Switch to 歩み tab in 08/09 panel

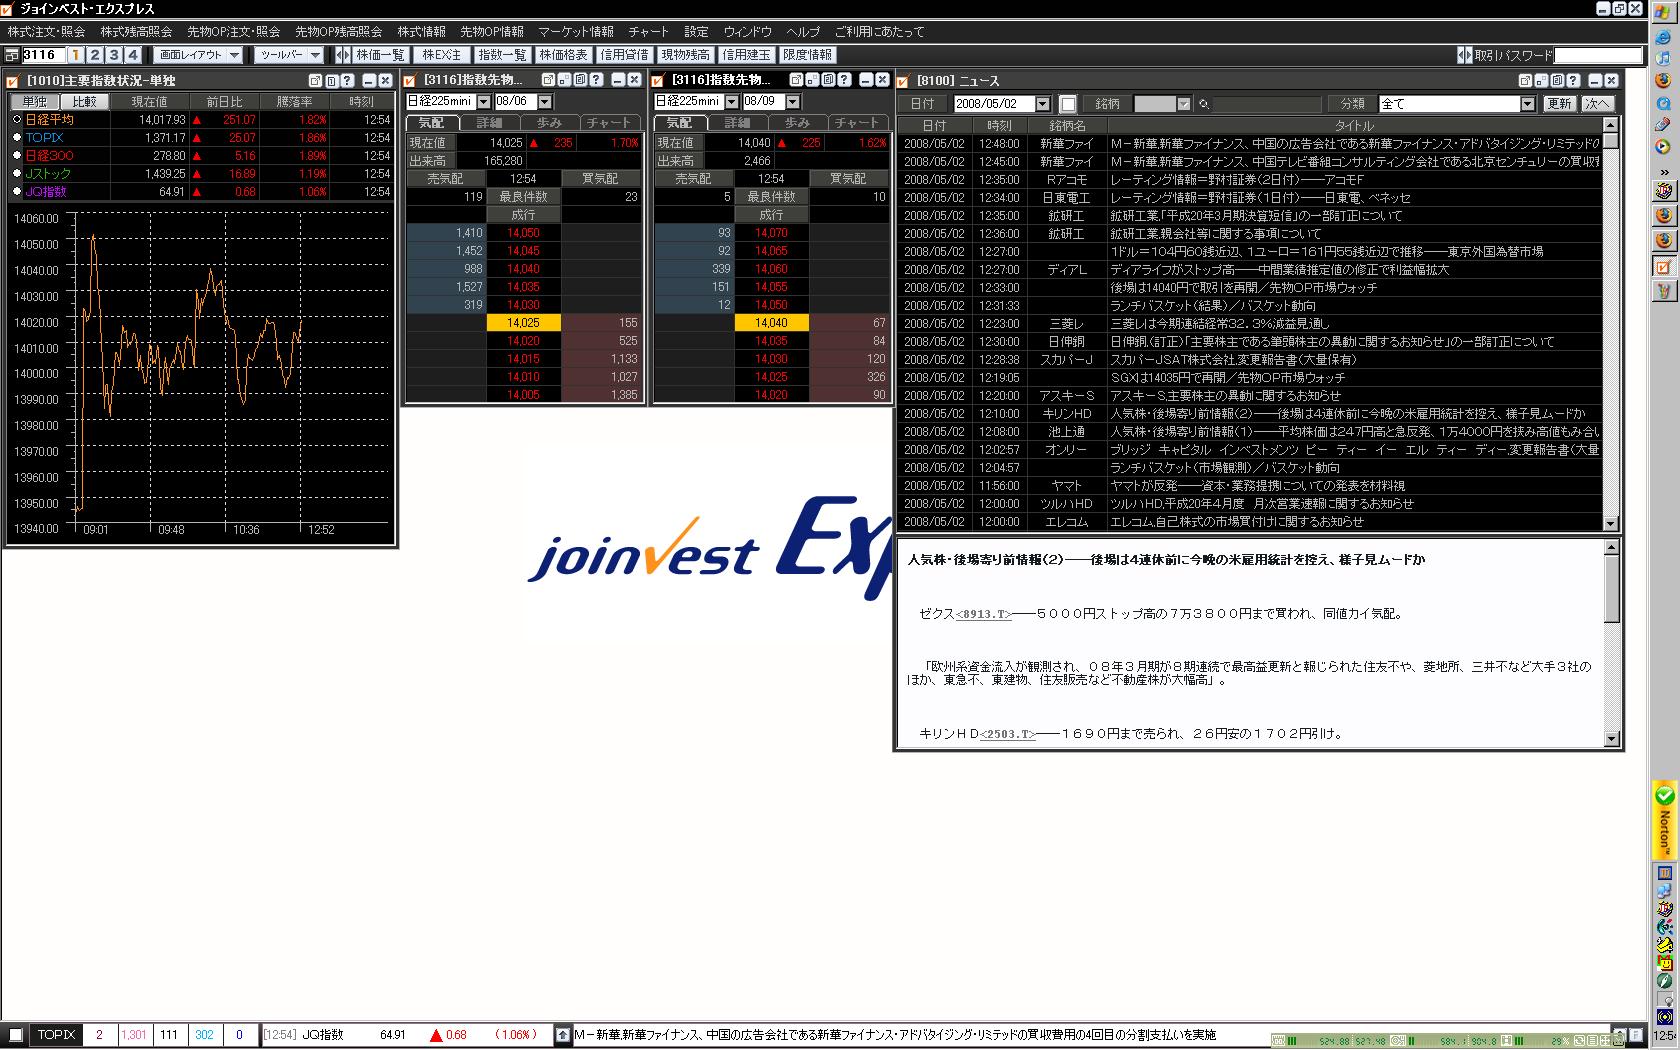(x=797, y=122)
